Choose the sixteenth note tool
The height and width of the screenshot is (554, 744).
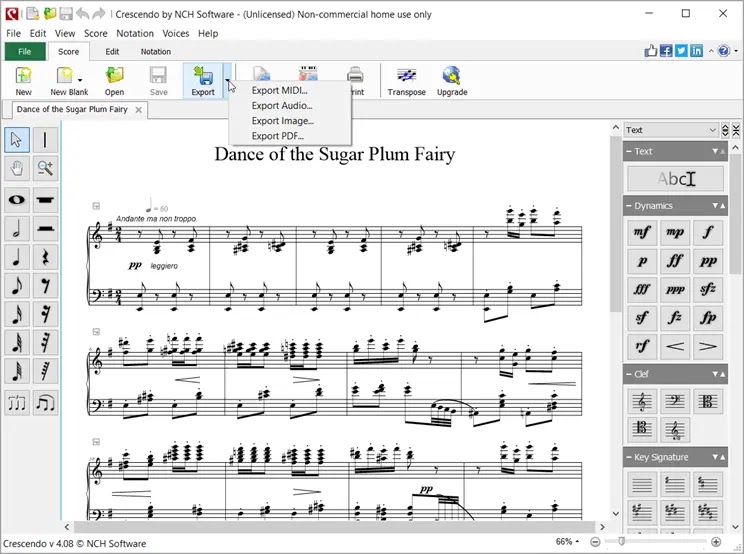click(x=17, y=314)
